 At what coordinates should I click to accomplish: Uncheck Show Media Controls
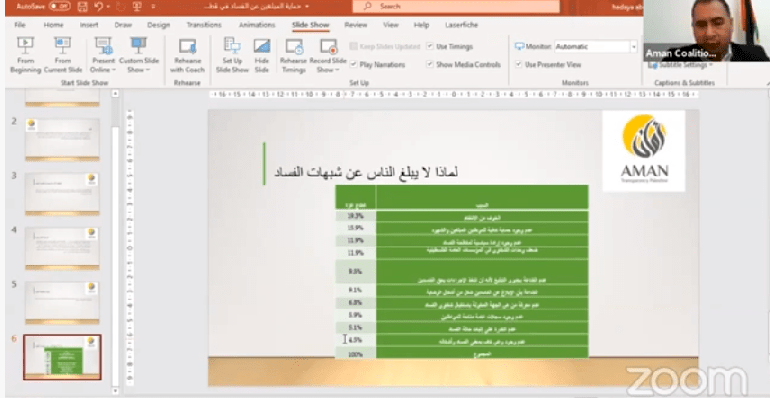[x=430, y=64]
